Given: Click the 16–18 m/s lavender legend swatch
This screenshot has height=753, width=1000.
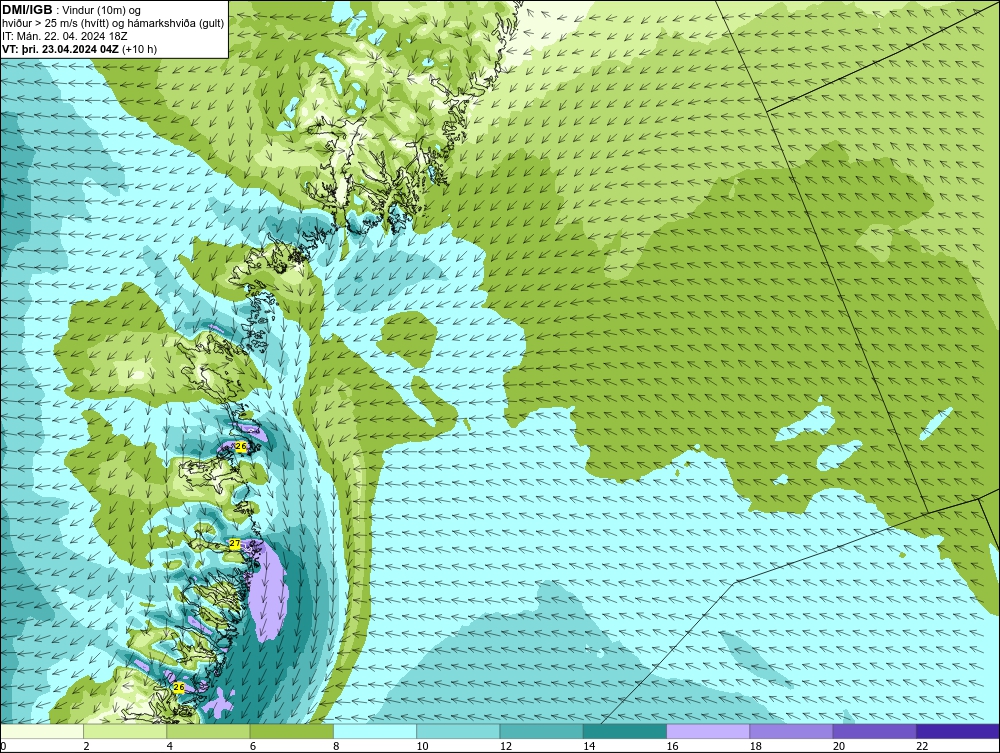Looking at the screenshot, I should (708, 731).
